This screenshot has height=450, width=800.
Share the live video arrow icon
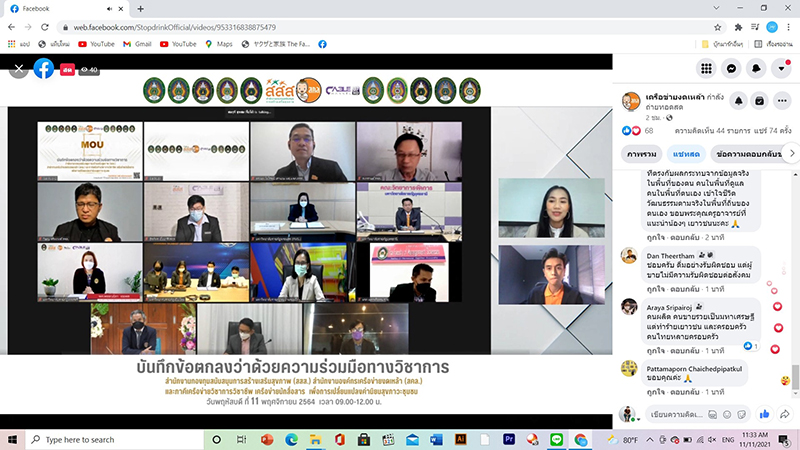pyautogui.click(x=785, y=414)
